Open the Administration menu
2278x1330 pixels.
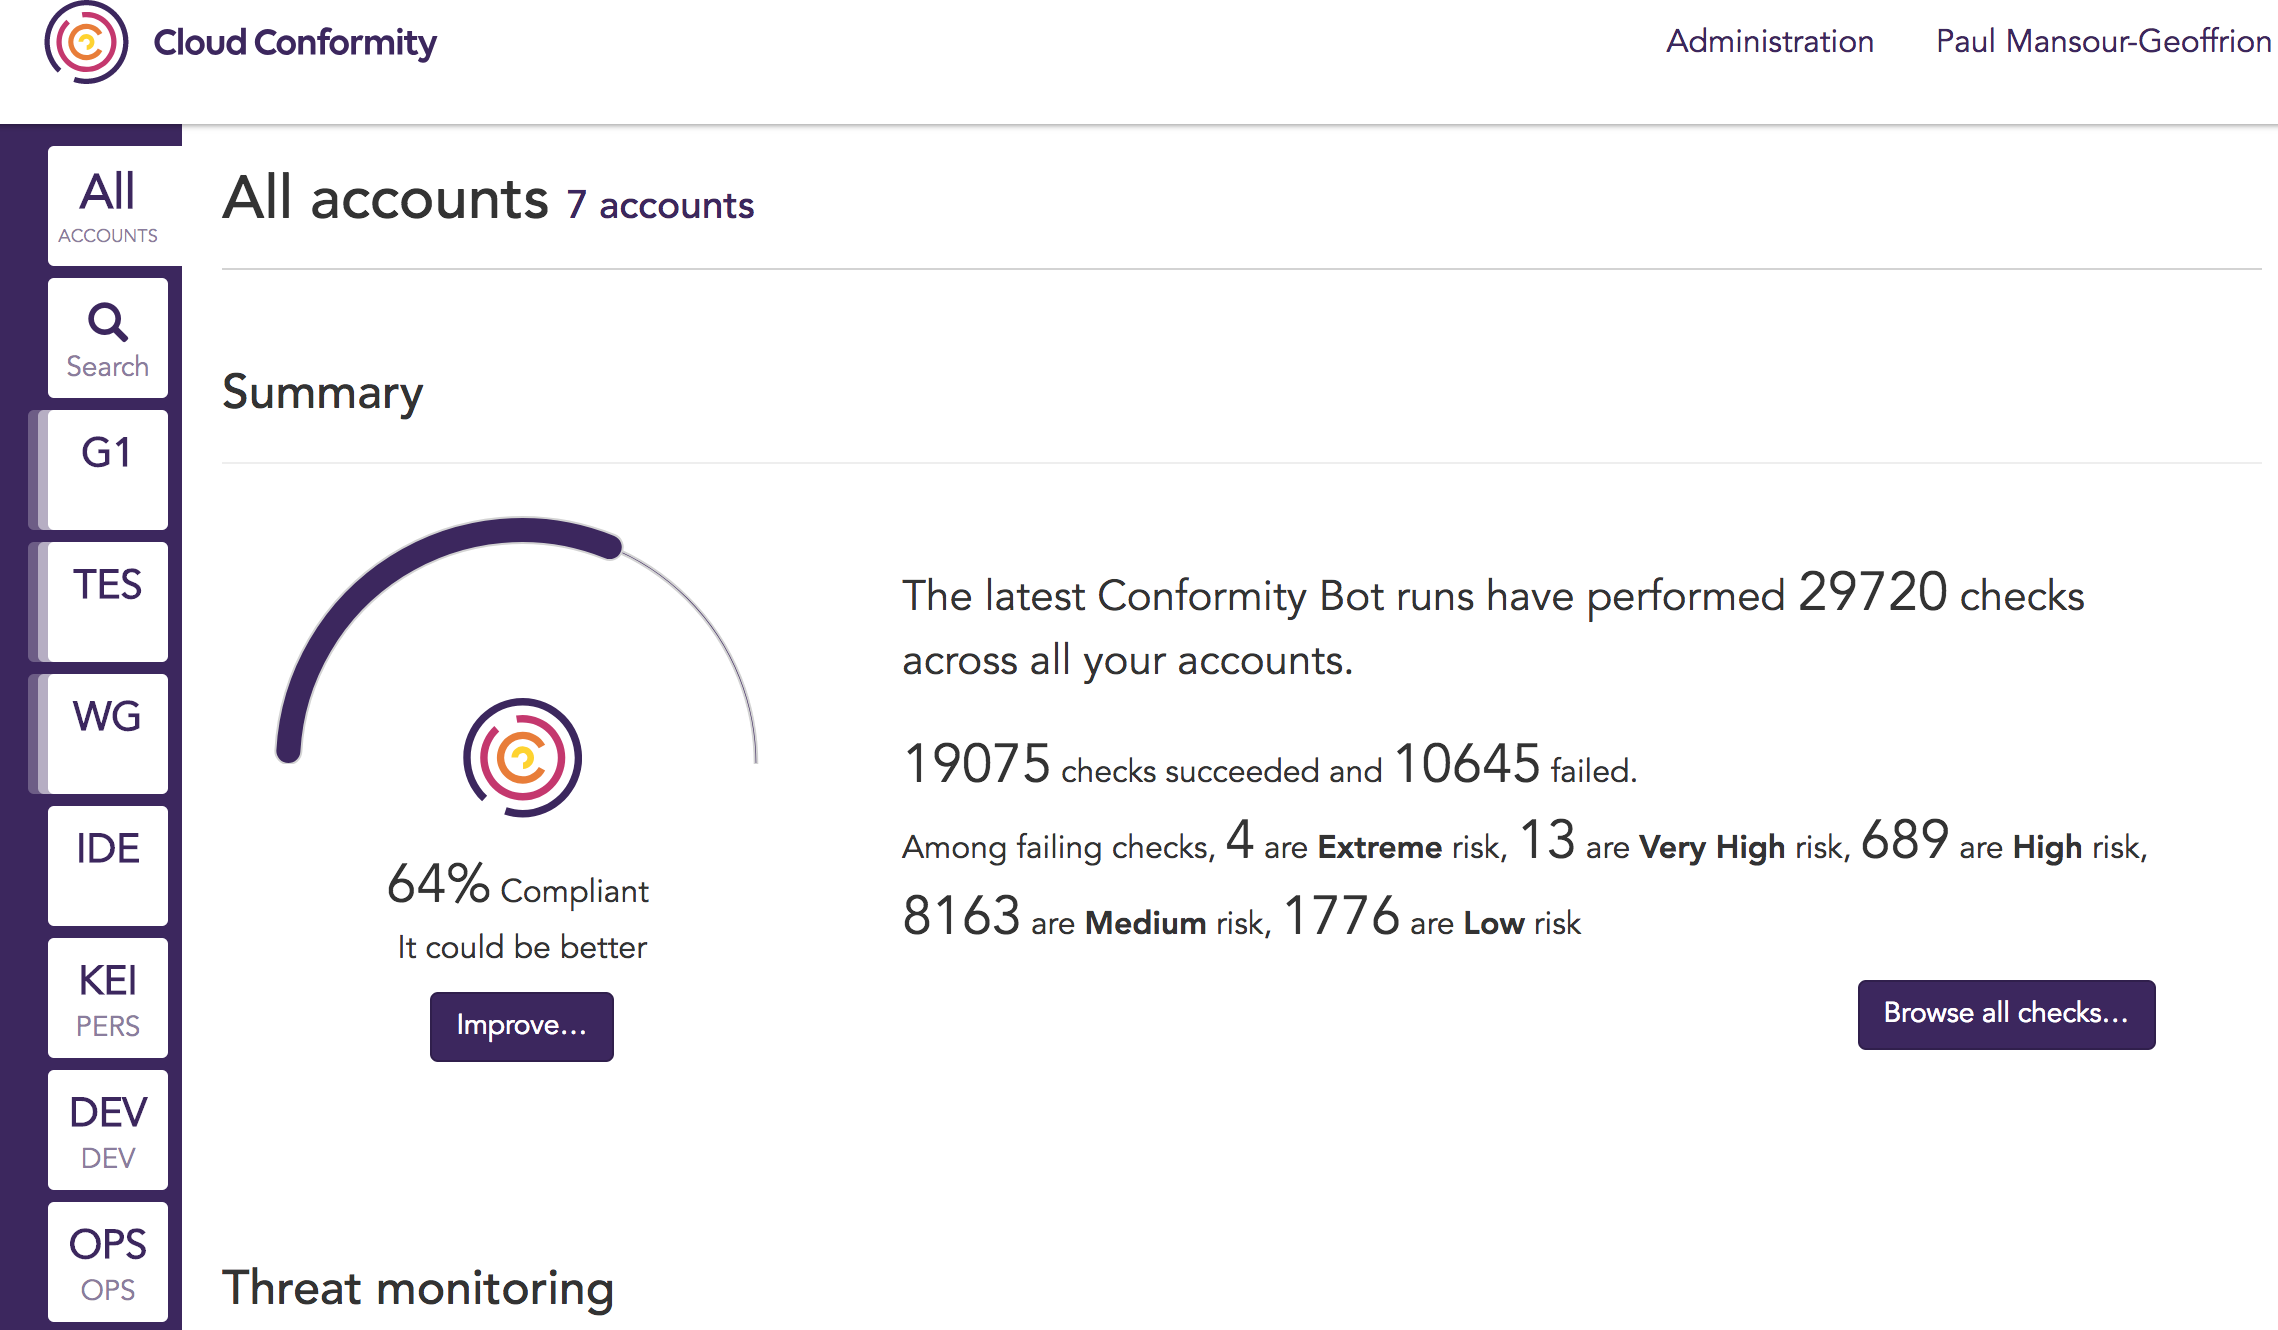(x=1769, y=41)
